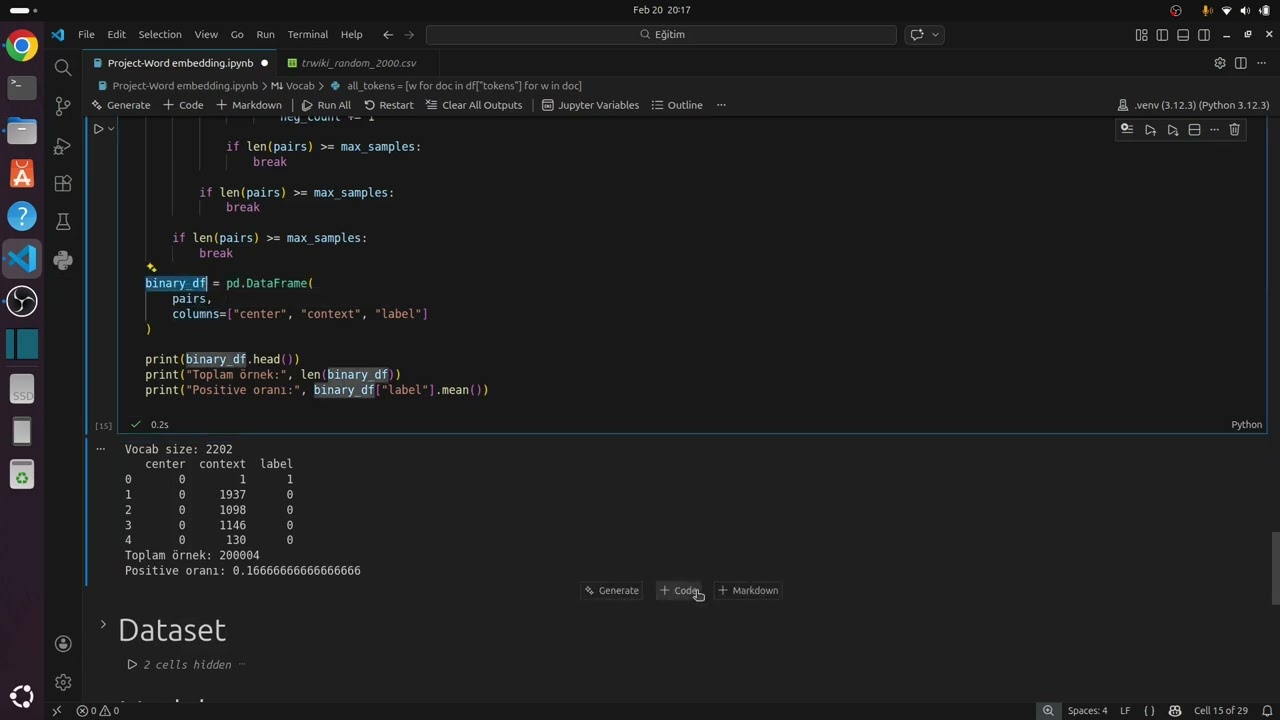
Task: Open Source Control view in activity bar
Action: (63, 106)
